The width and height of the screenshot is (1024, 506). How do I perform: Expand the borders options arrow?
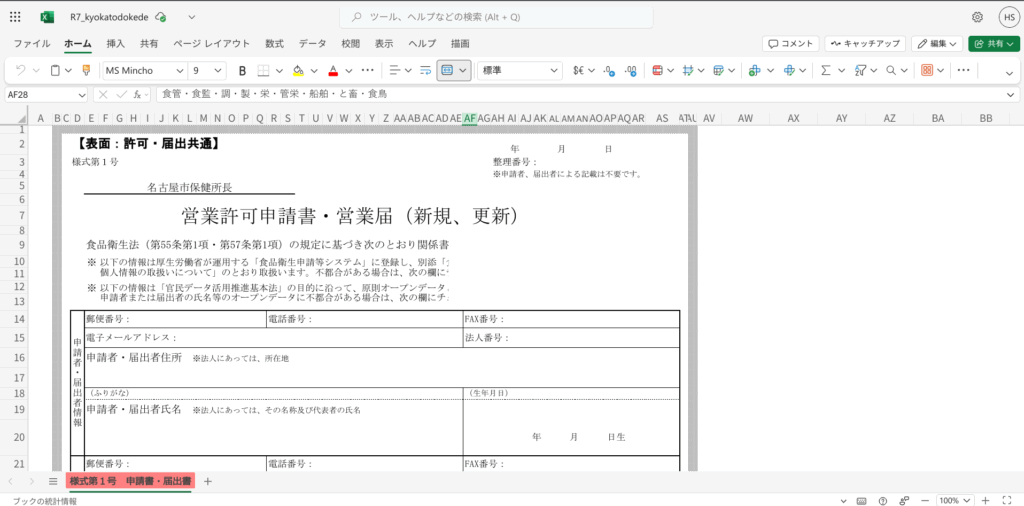click(280, 71)
